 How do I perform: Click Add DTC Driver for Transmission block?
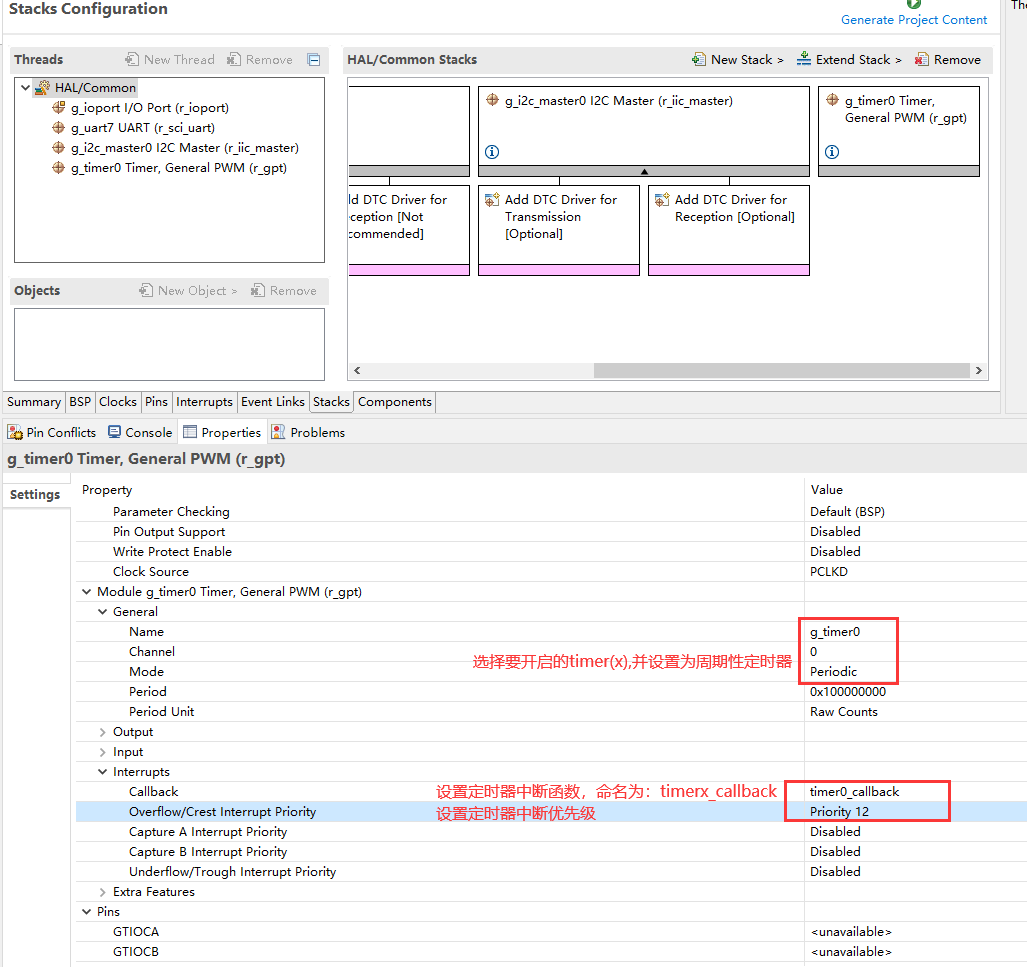click(558, 224)
